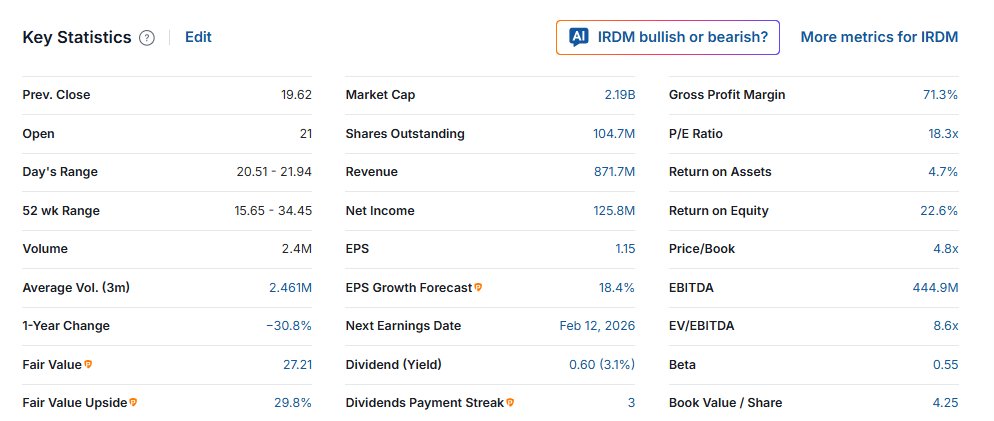Open the Key Statistics help question-mark icon
This screenshot has width=994, height=421.
pyautogui.click(x=146, y=38)
